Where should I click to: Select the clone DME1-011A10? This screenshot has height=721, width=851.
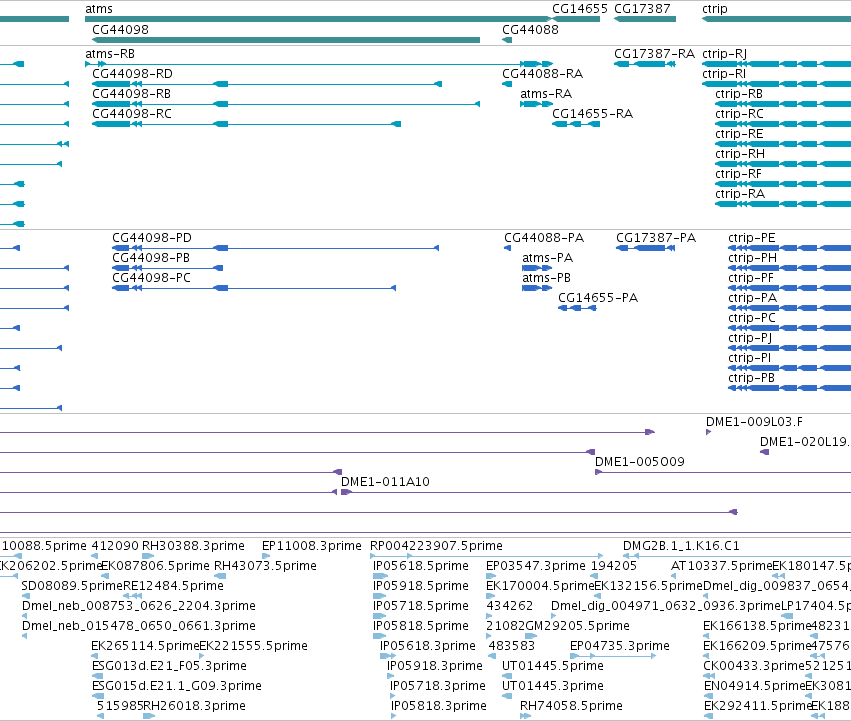[596, 492]
